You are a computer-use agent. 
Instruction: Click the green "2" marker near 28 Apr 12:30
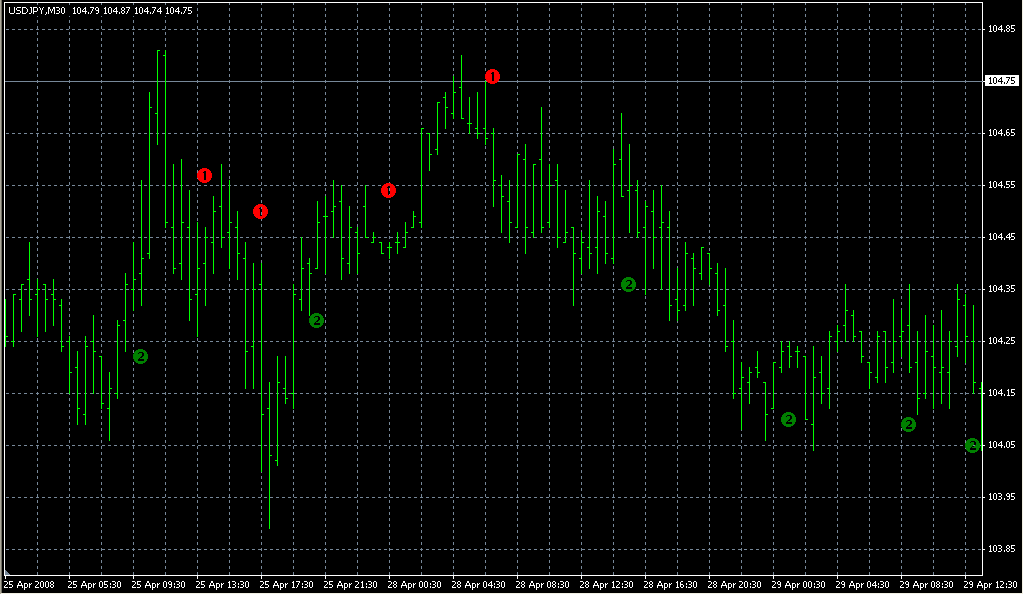[629, 284]
